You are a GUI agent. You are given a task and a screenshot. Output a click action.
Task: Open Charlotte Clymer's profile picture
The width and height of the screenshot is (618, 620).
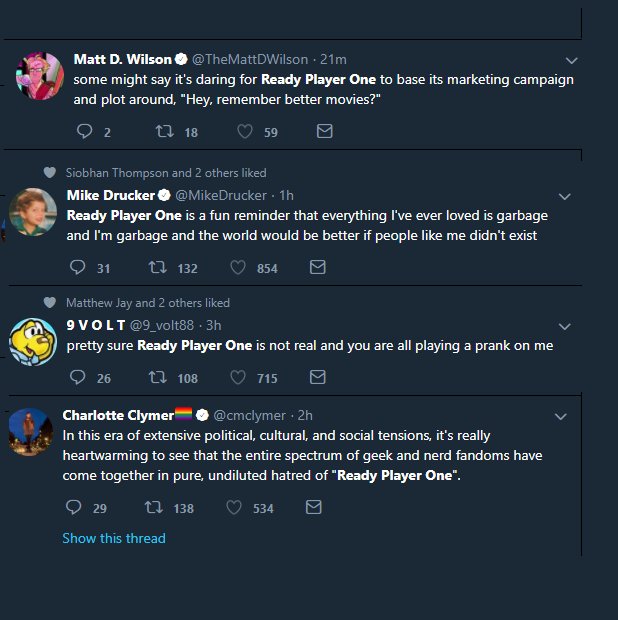30,431
